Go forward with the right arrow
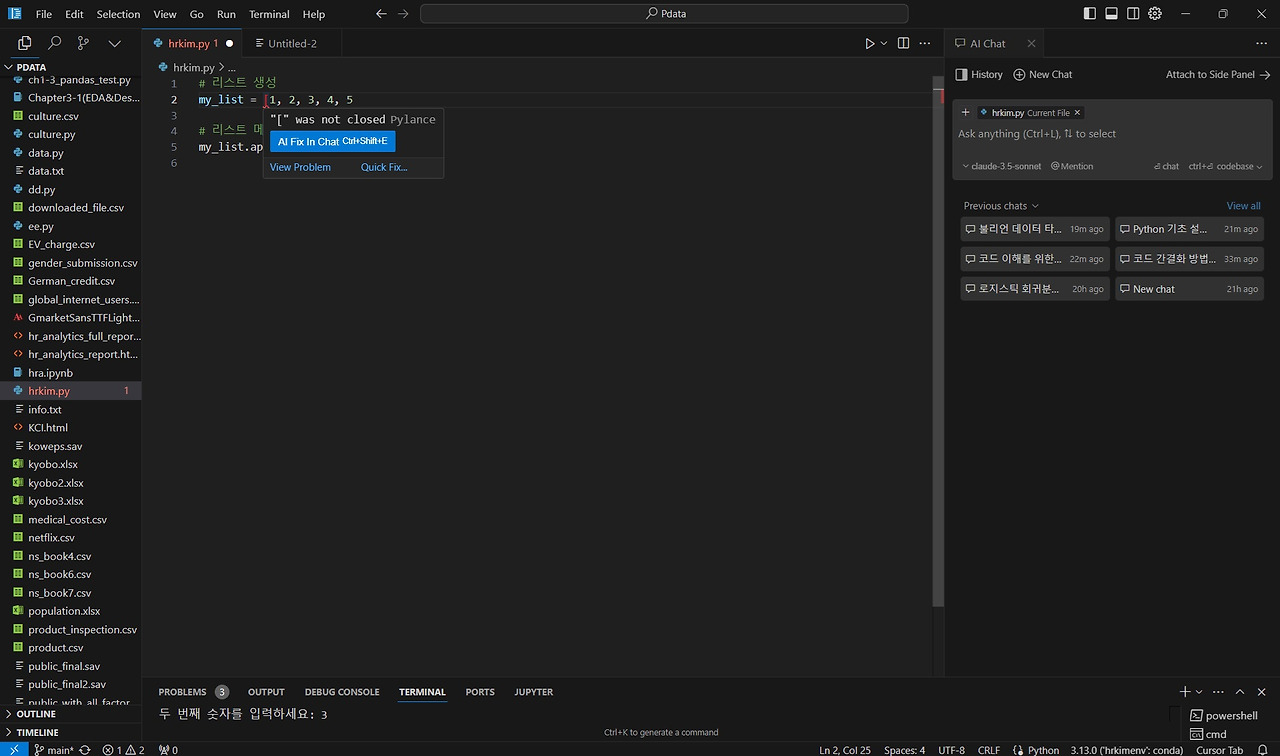Screen dimensions: 1280x756 [x=403, y=14]
